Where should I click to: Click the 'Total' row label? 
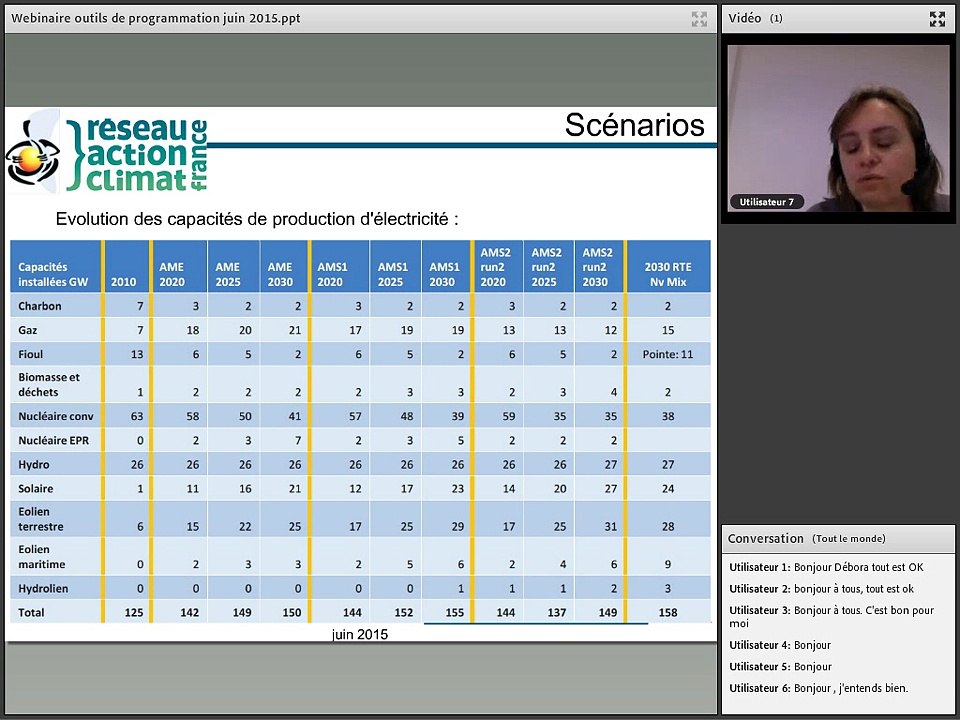31,612
